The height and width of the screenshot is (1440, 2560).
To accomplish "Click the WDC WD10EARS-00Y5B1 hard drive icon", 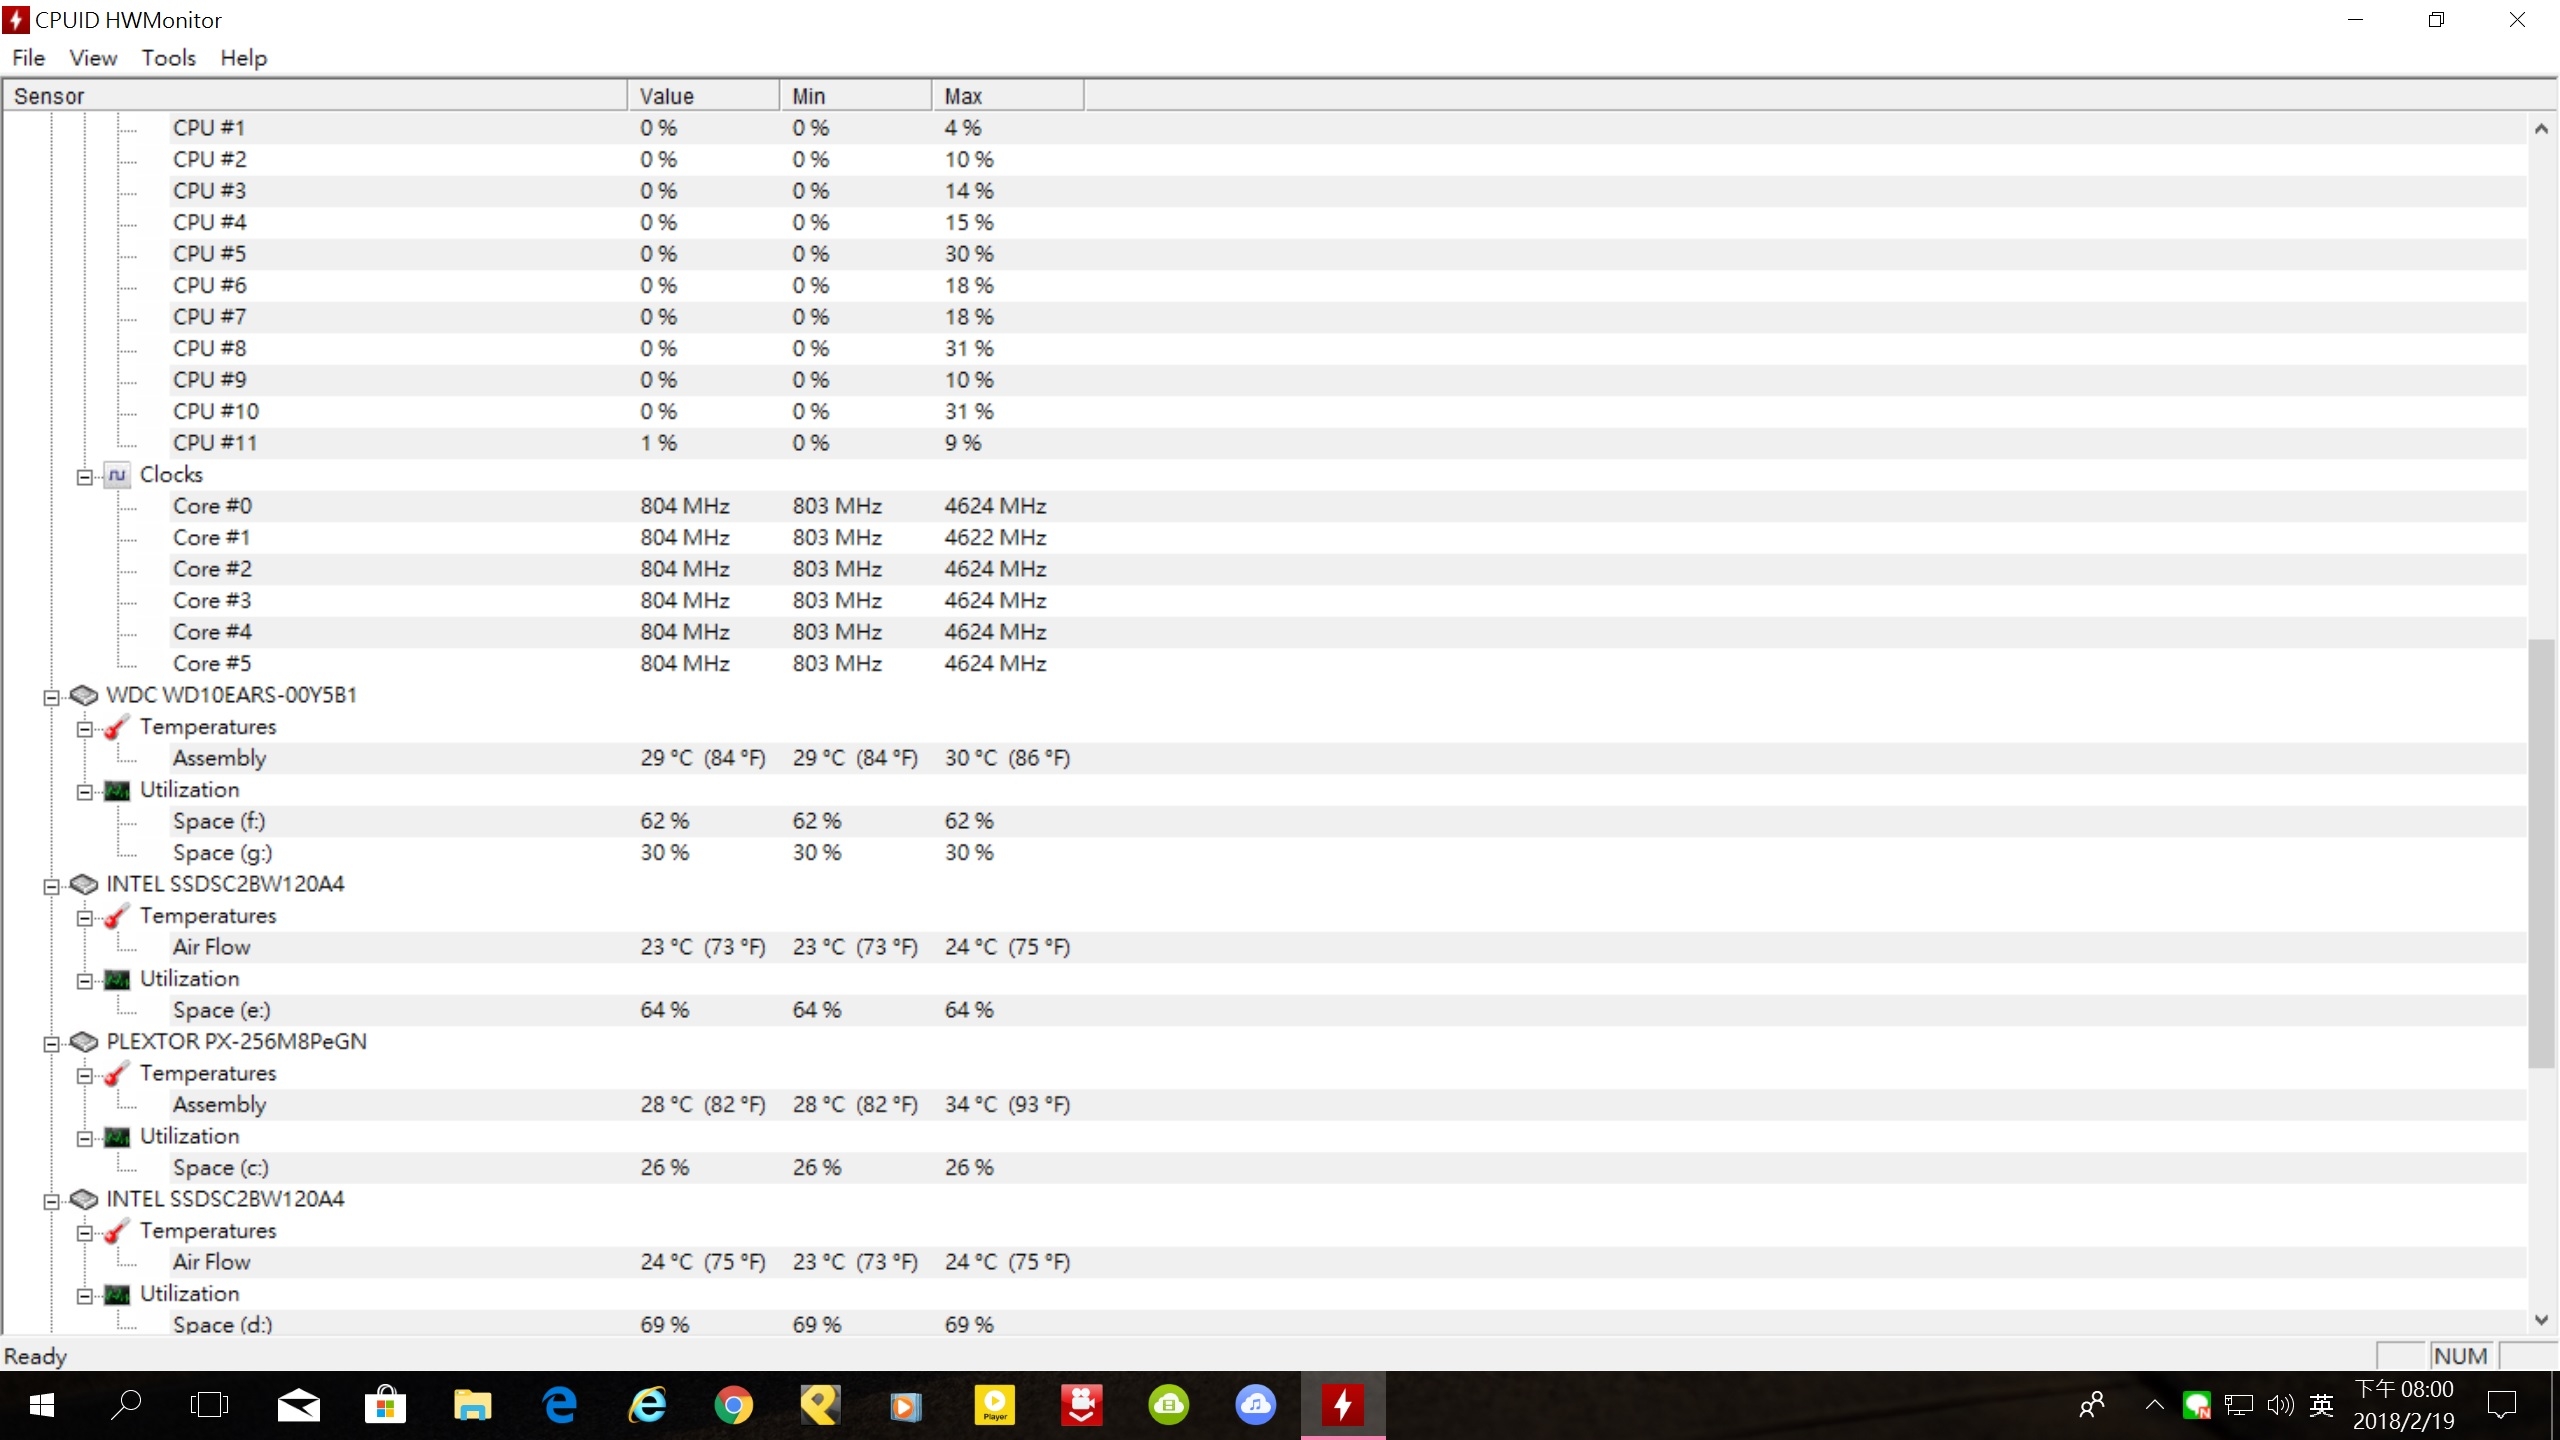I will click(x=84, y=695).
